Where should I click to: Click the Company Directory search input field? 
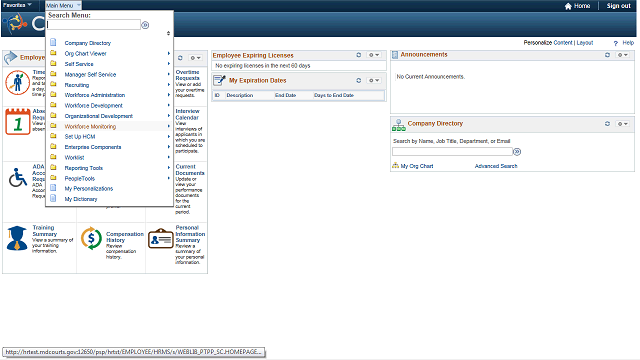click(452, 152)
